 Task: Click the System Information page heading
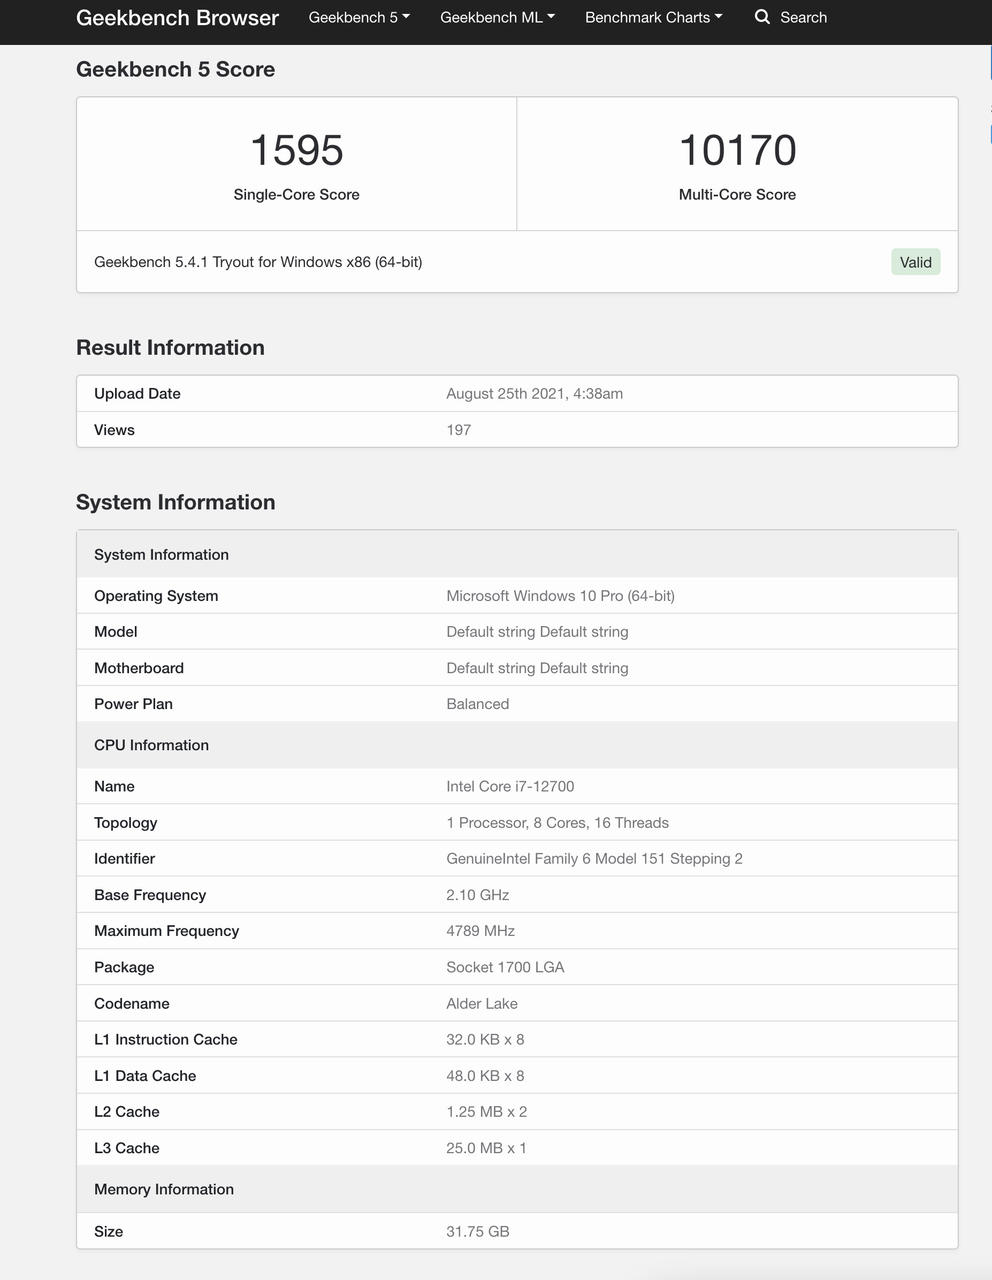coord(175,502)
